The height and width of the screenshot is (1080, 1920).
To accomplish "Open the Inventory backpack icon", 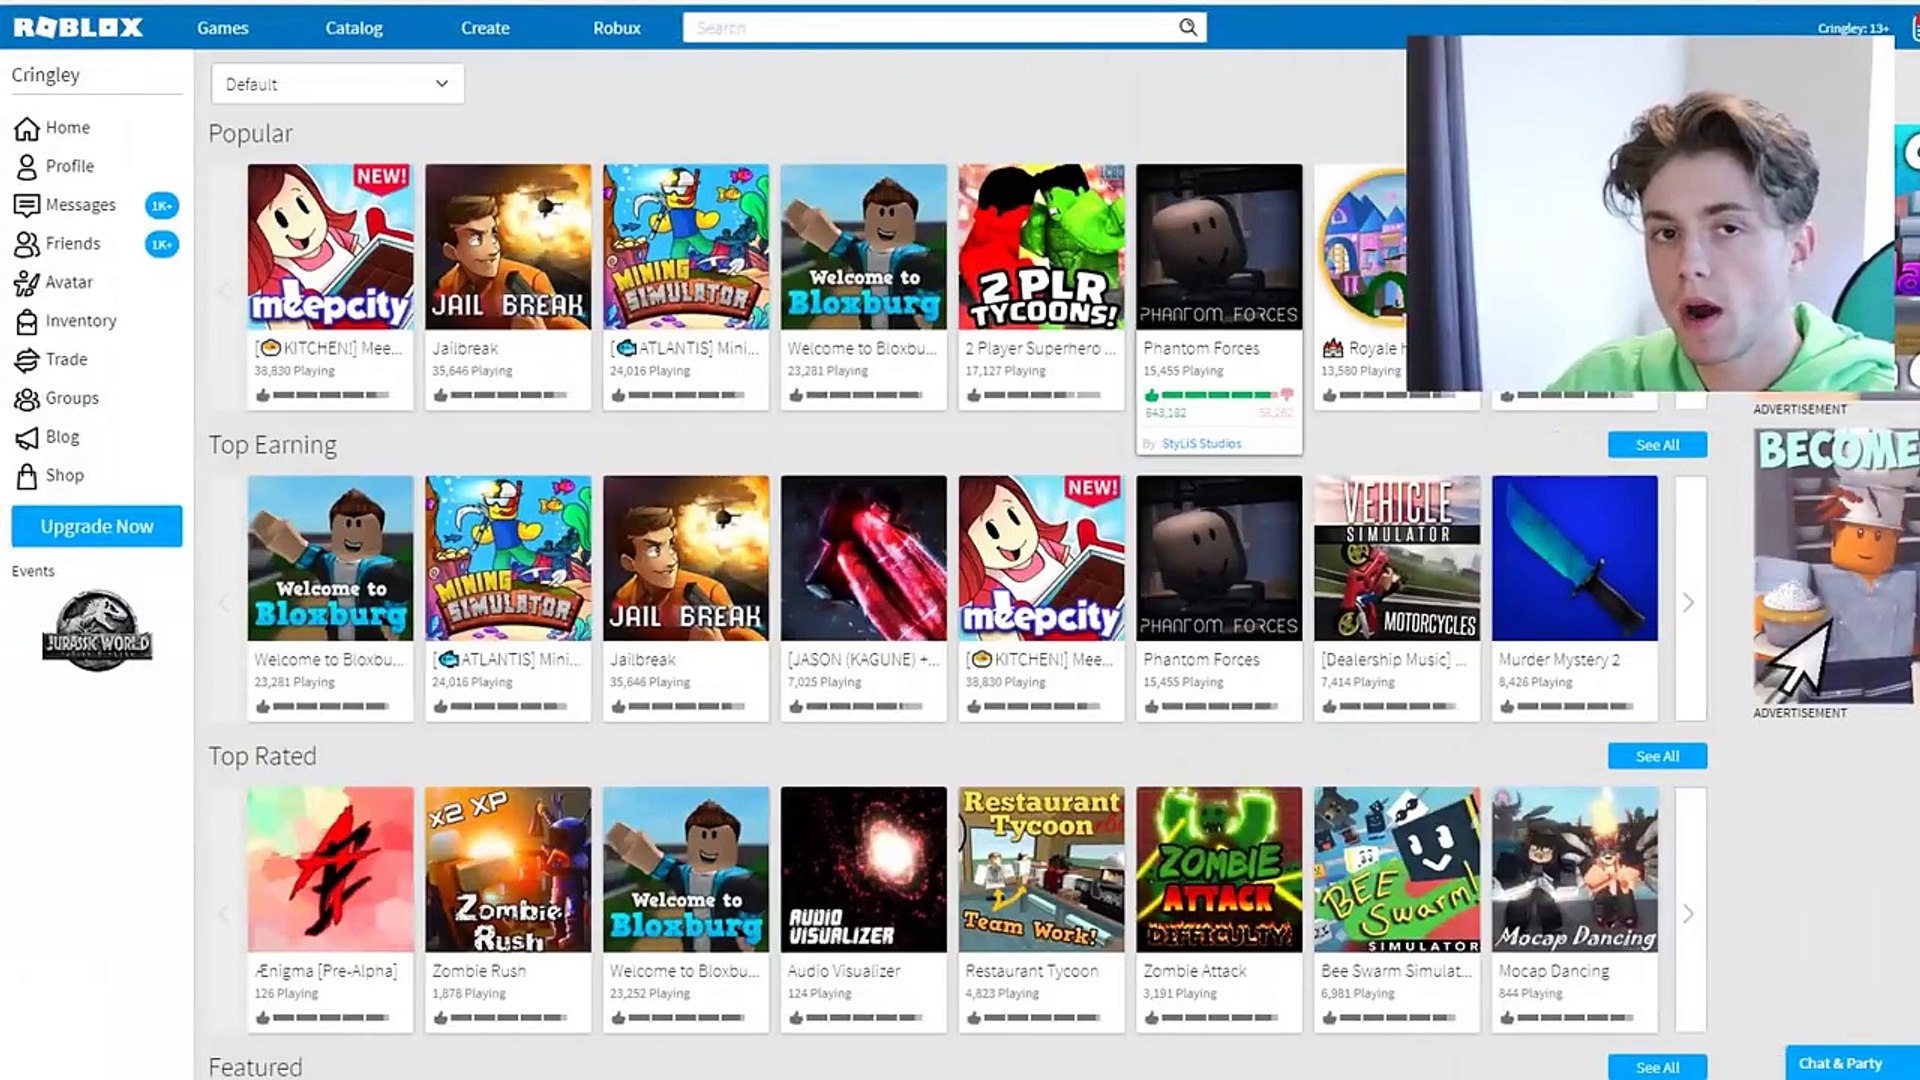I will pos(27,321).
